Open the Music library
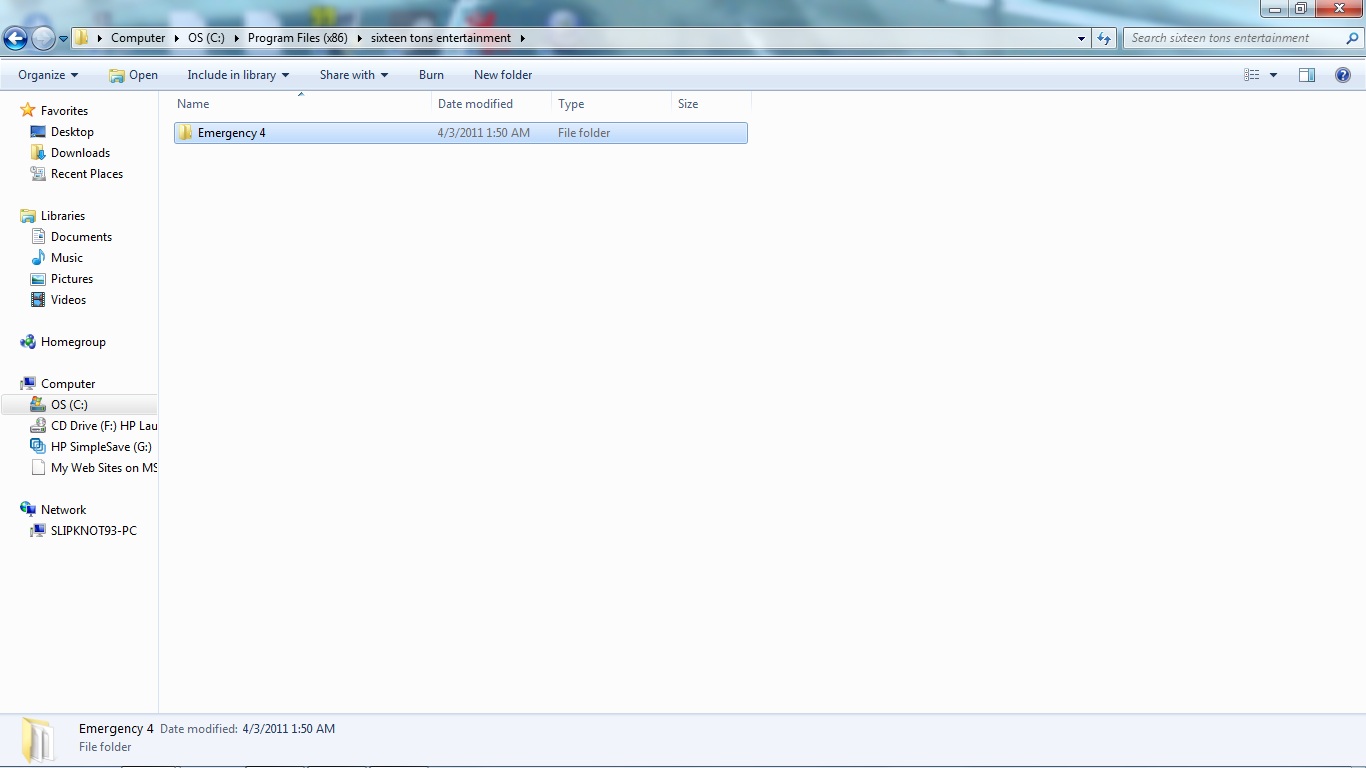Screen dimensions: 1366x768 [67, 258]
